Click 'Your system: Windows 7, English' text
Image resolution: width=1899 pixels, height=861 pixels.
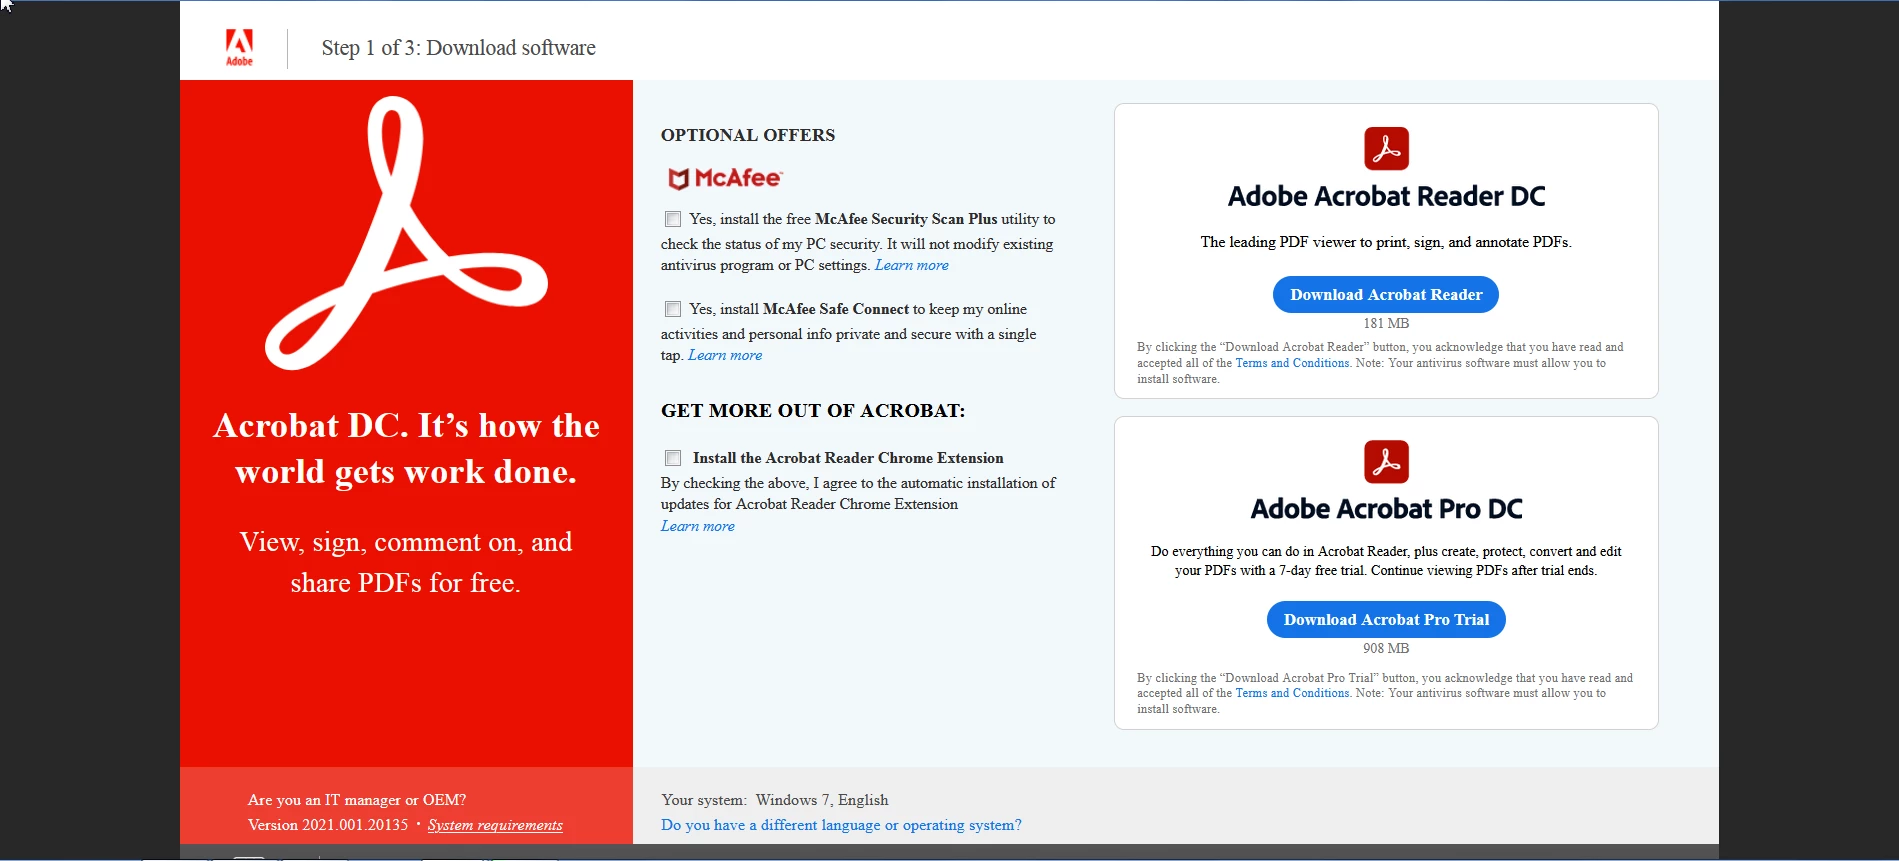tap(775, 800)
